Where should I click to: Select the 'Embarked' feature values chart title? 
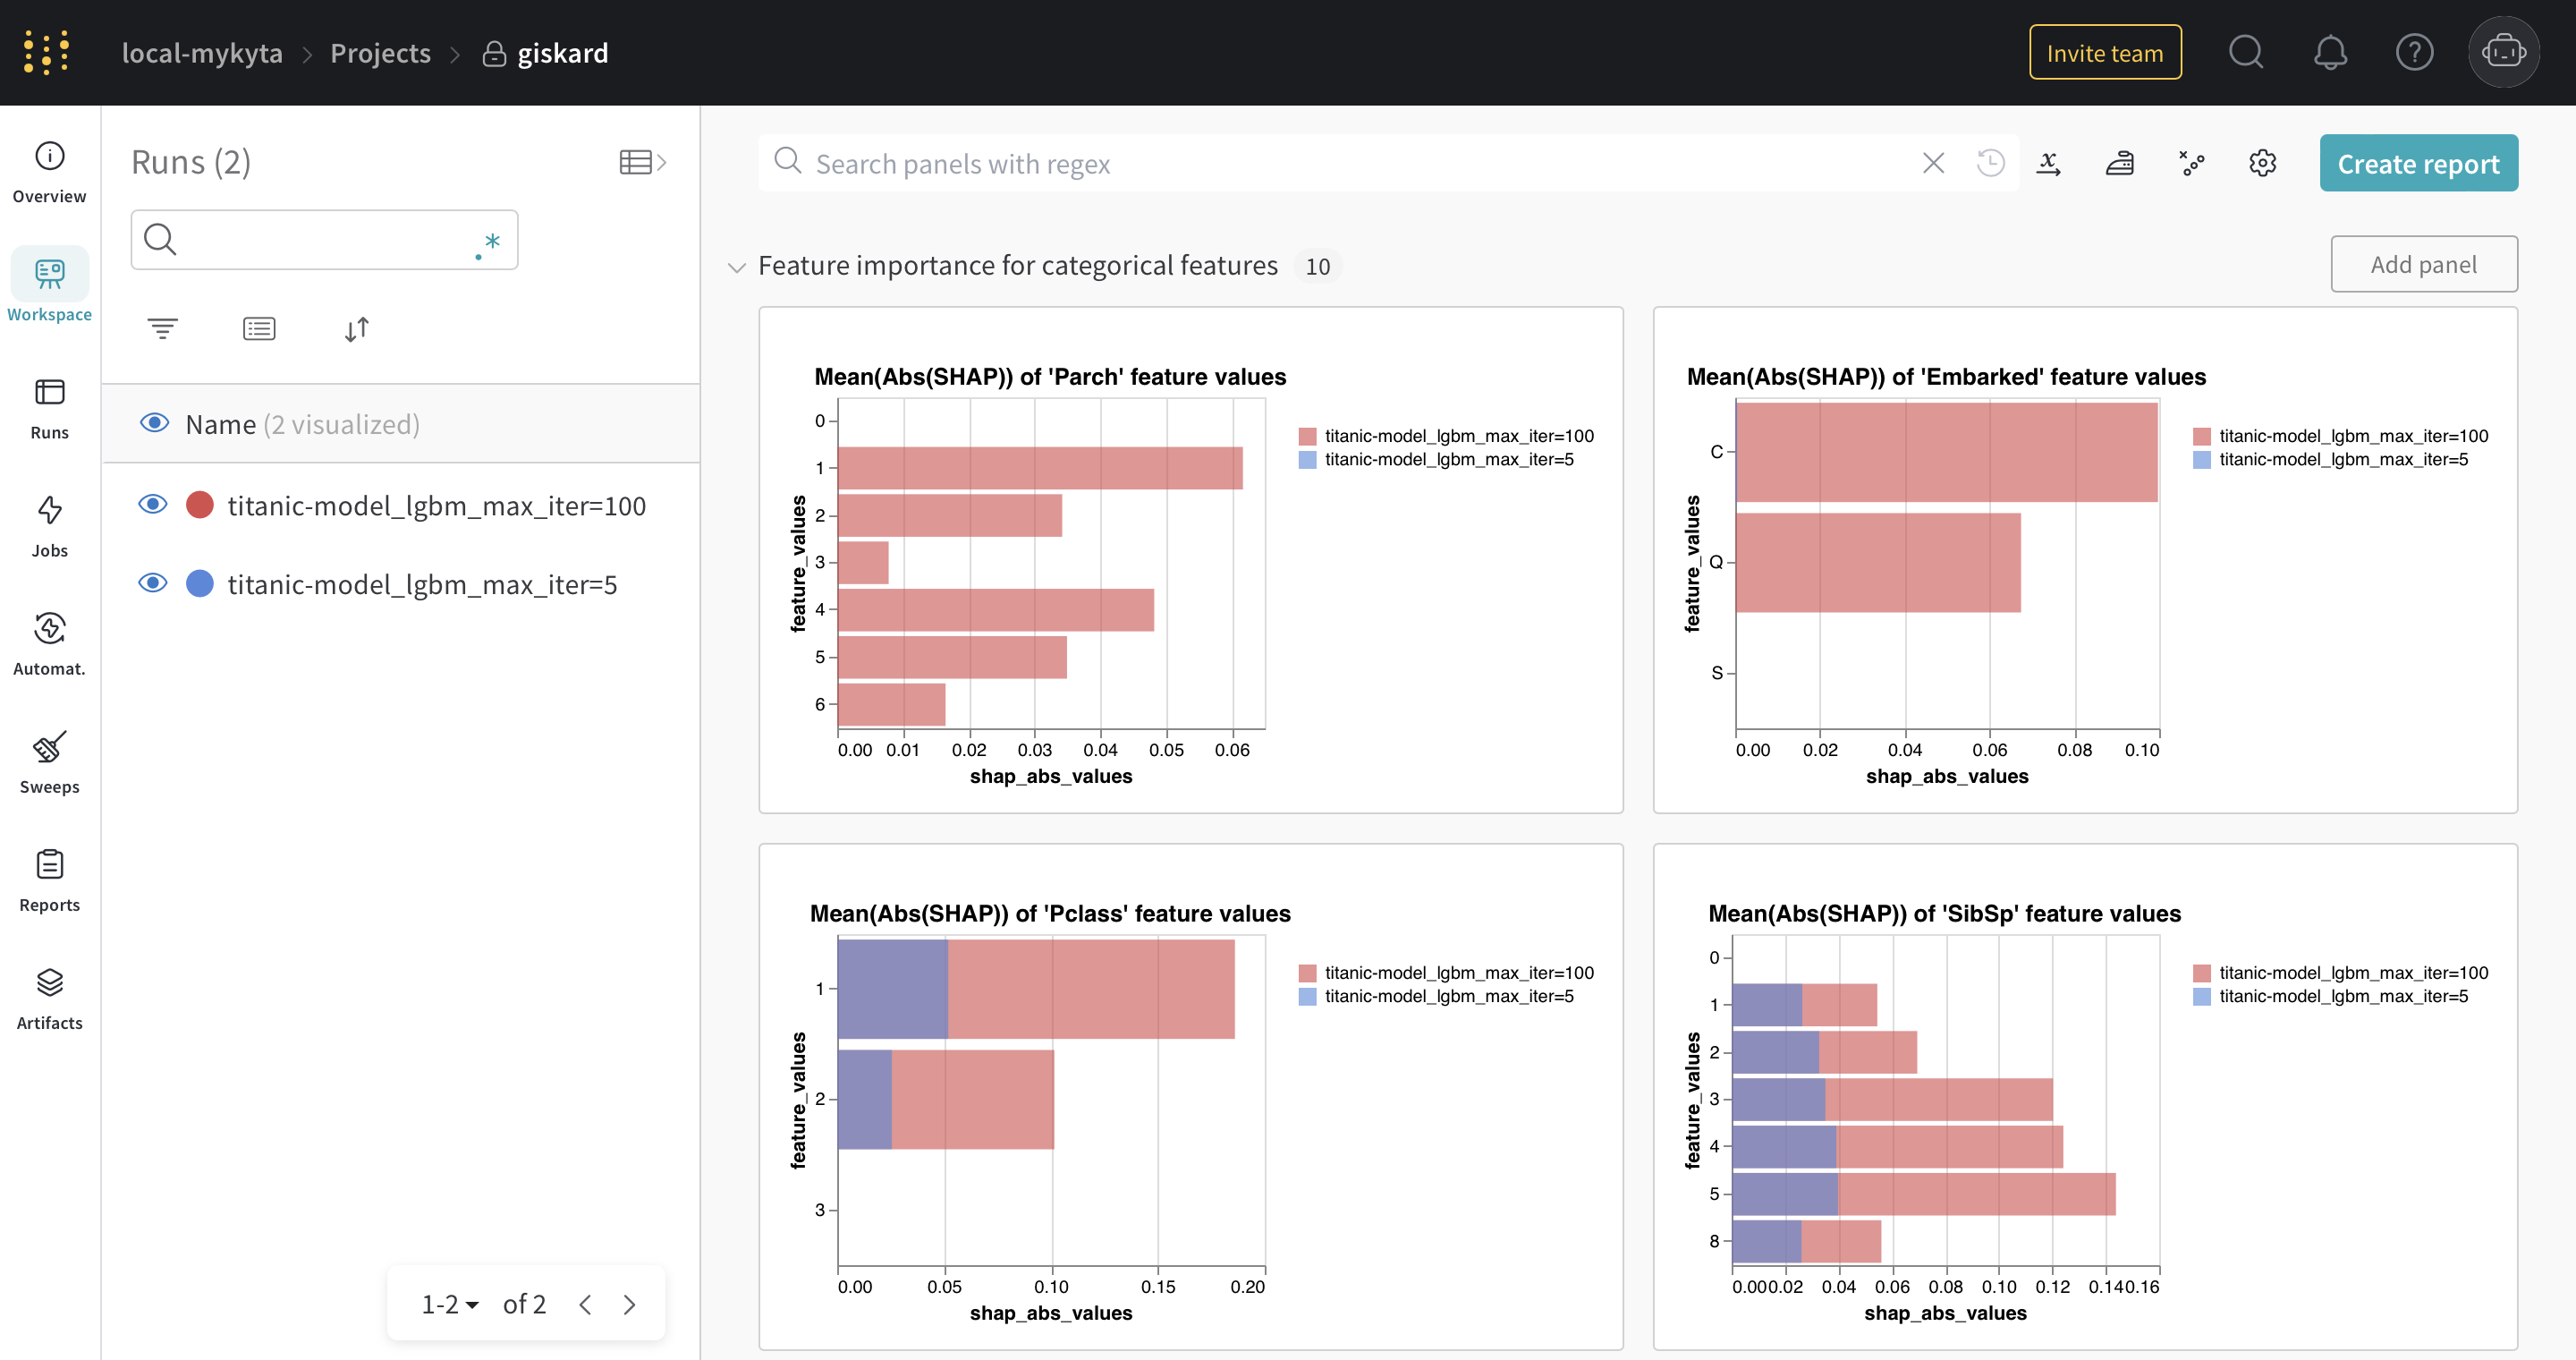1945,376
